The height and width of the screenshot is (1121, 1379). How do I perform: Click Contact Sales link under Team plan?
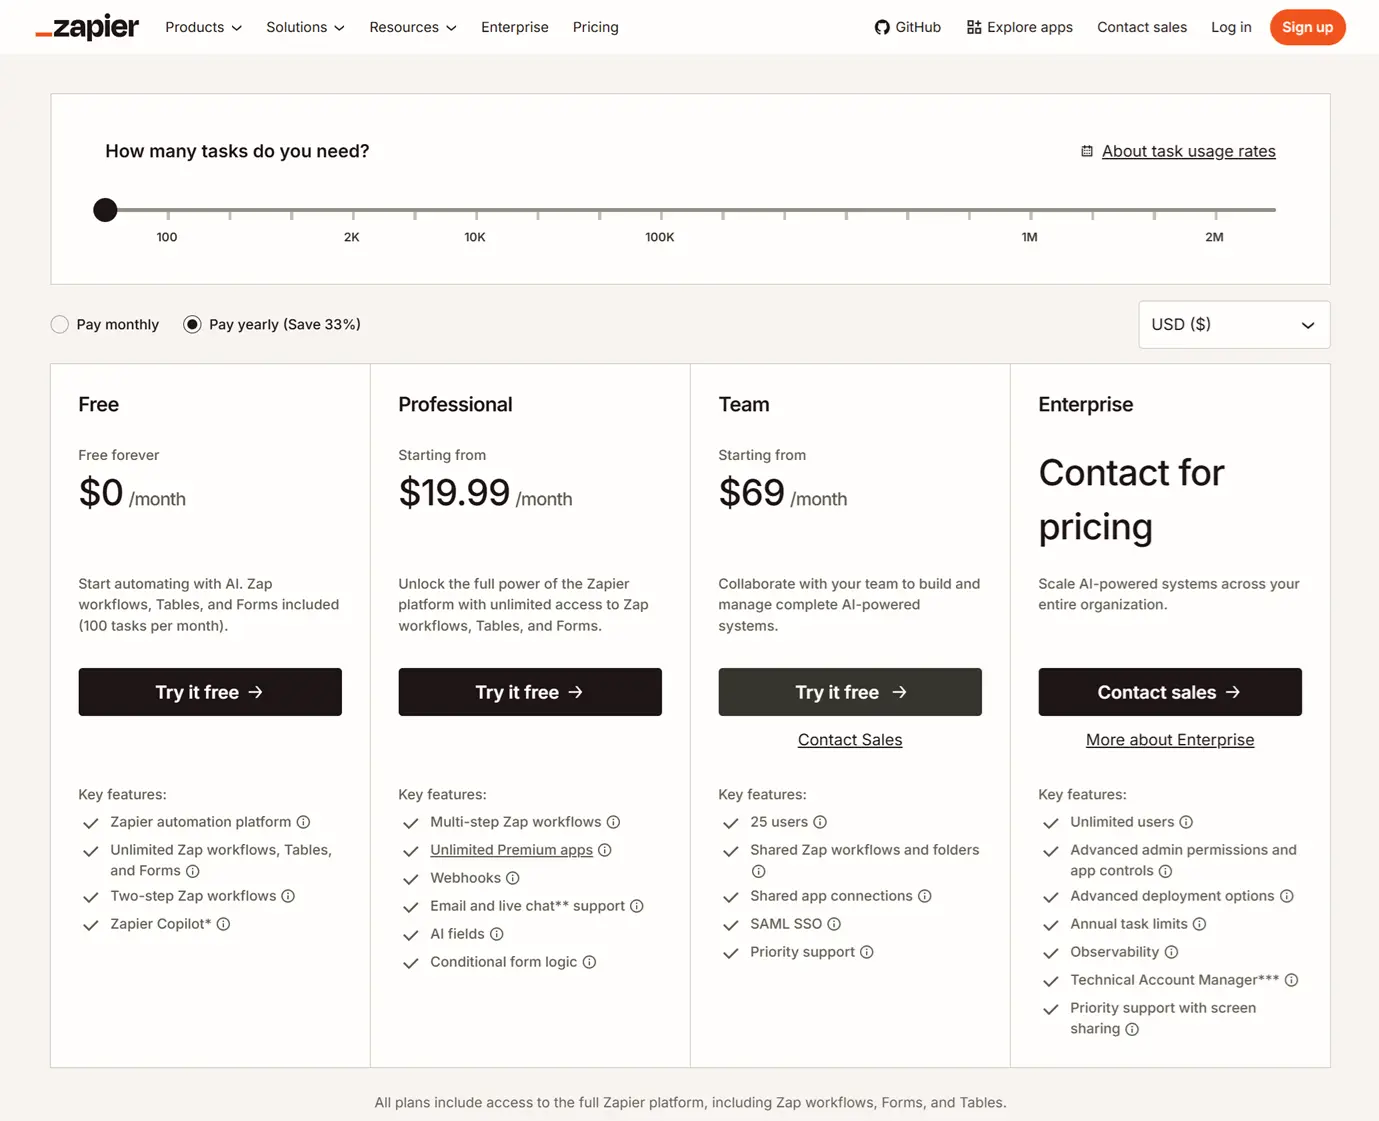point(850,740)
